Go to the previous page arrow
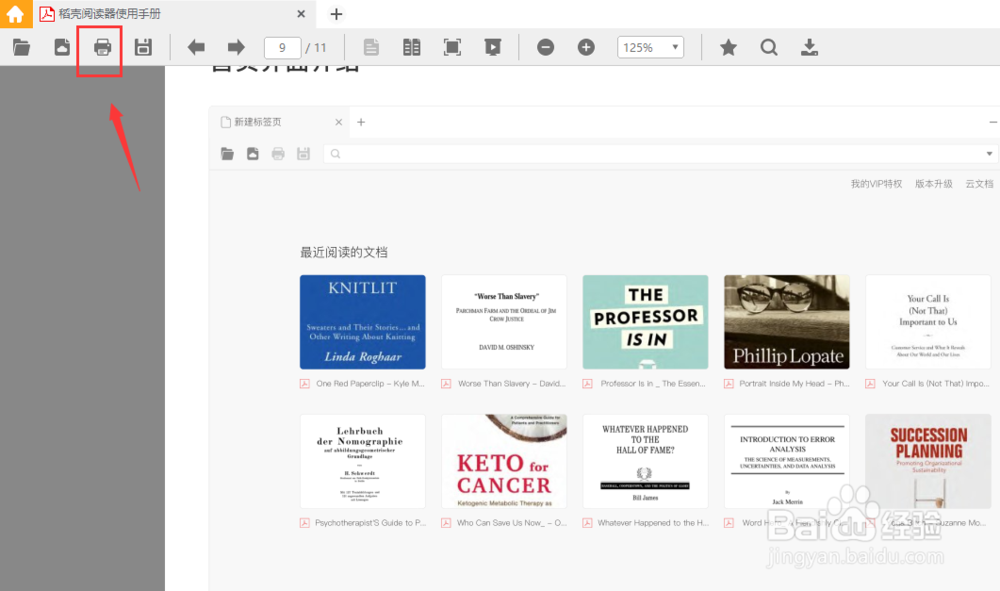The image size is (1000, 591). (196, 47)
